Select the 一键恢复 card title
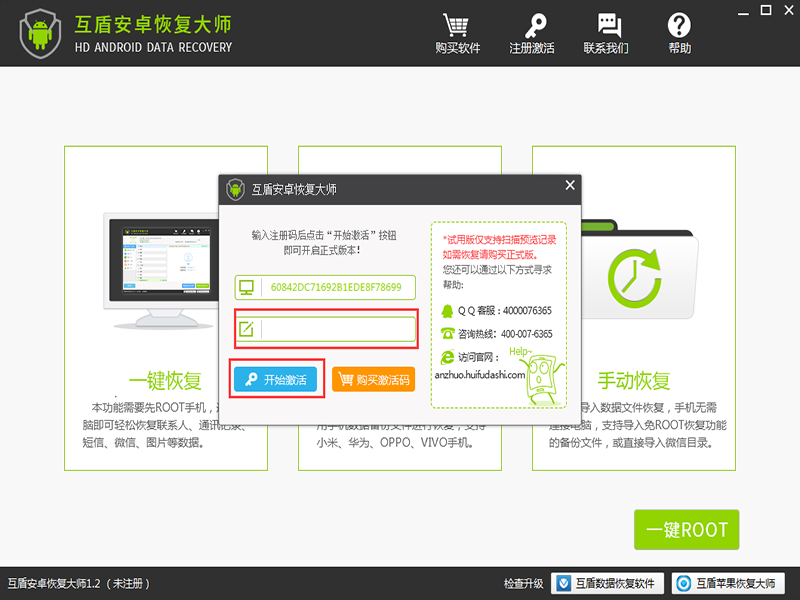The image size is (800, 600). tap(165, 381)
